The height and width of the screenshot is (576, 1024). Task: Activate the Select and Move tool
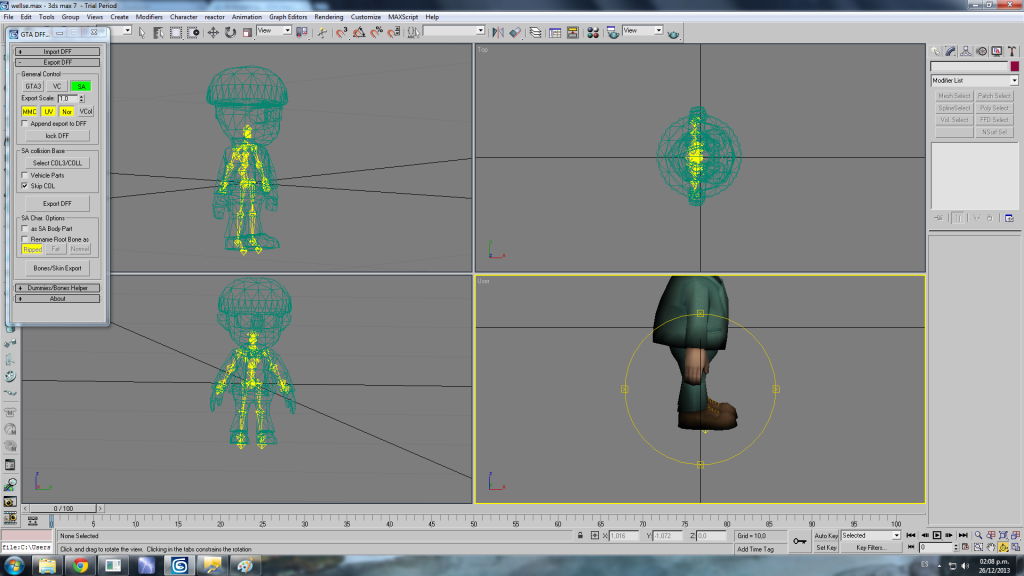click(x=213, y=32)
